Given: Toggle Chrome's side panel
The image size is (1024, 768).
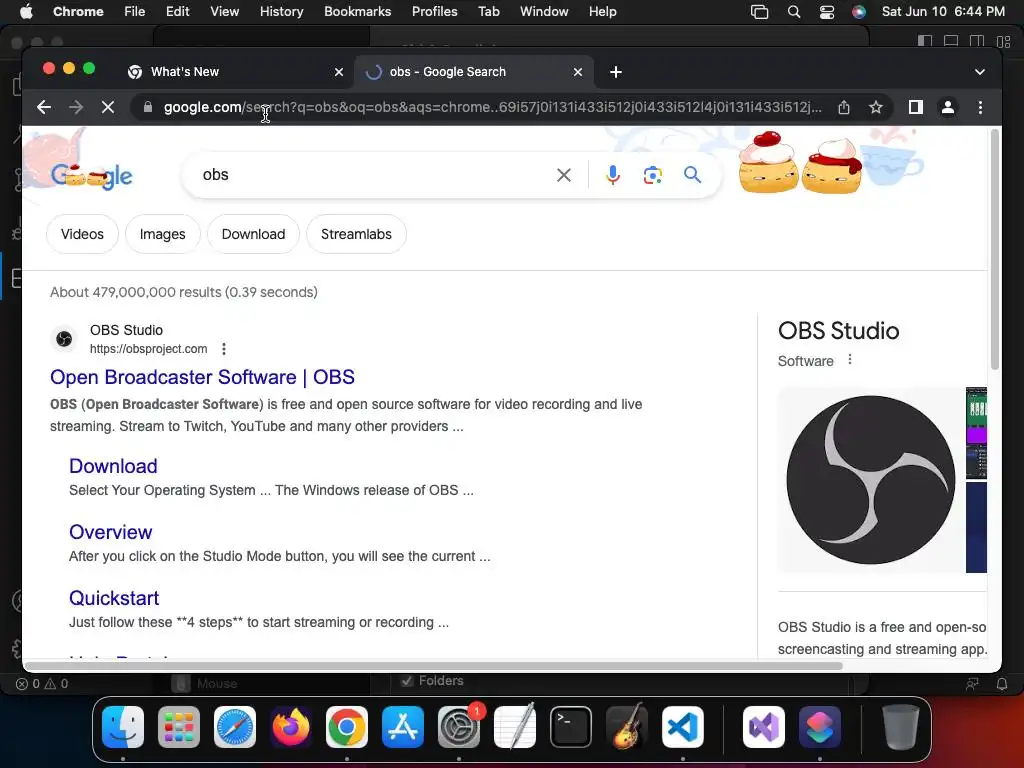Looking at the screenshot, I should (x=916, y=107).
